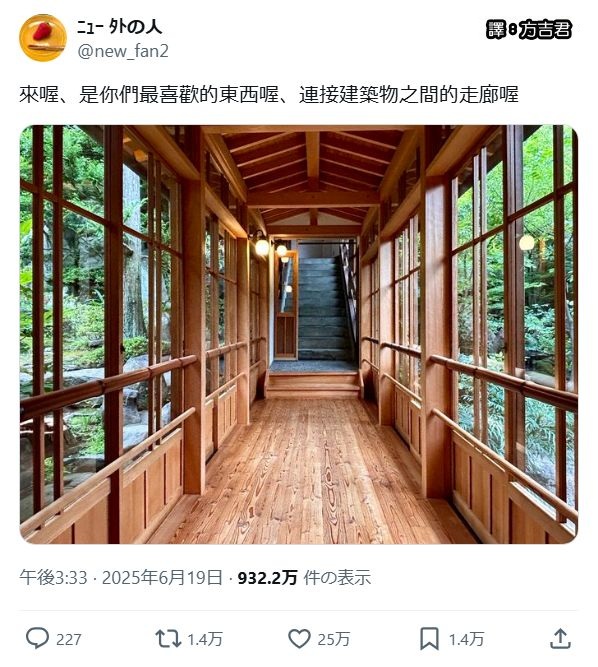Open the ニュー外の人 display name
598x667 pixels.
coord(119,27)
